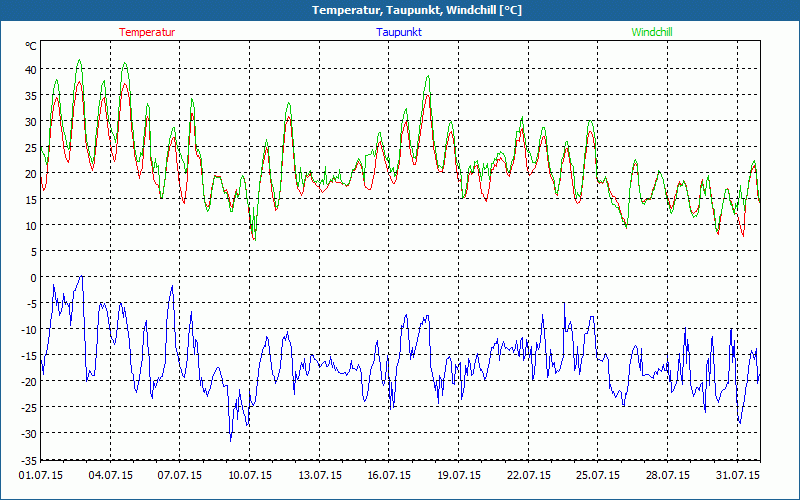Click the 31.07.15 date on x-axis
800x500 pixels.
(x=737, y=475)
